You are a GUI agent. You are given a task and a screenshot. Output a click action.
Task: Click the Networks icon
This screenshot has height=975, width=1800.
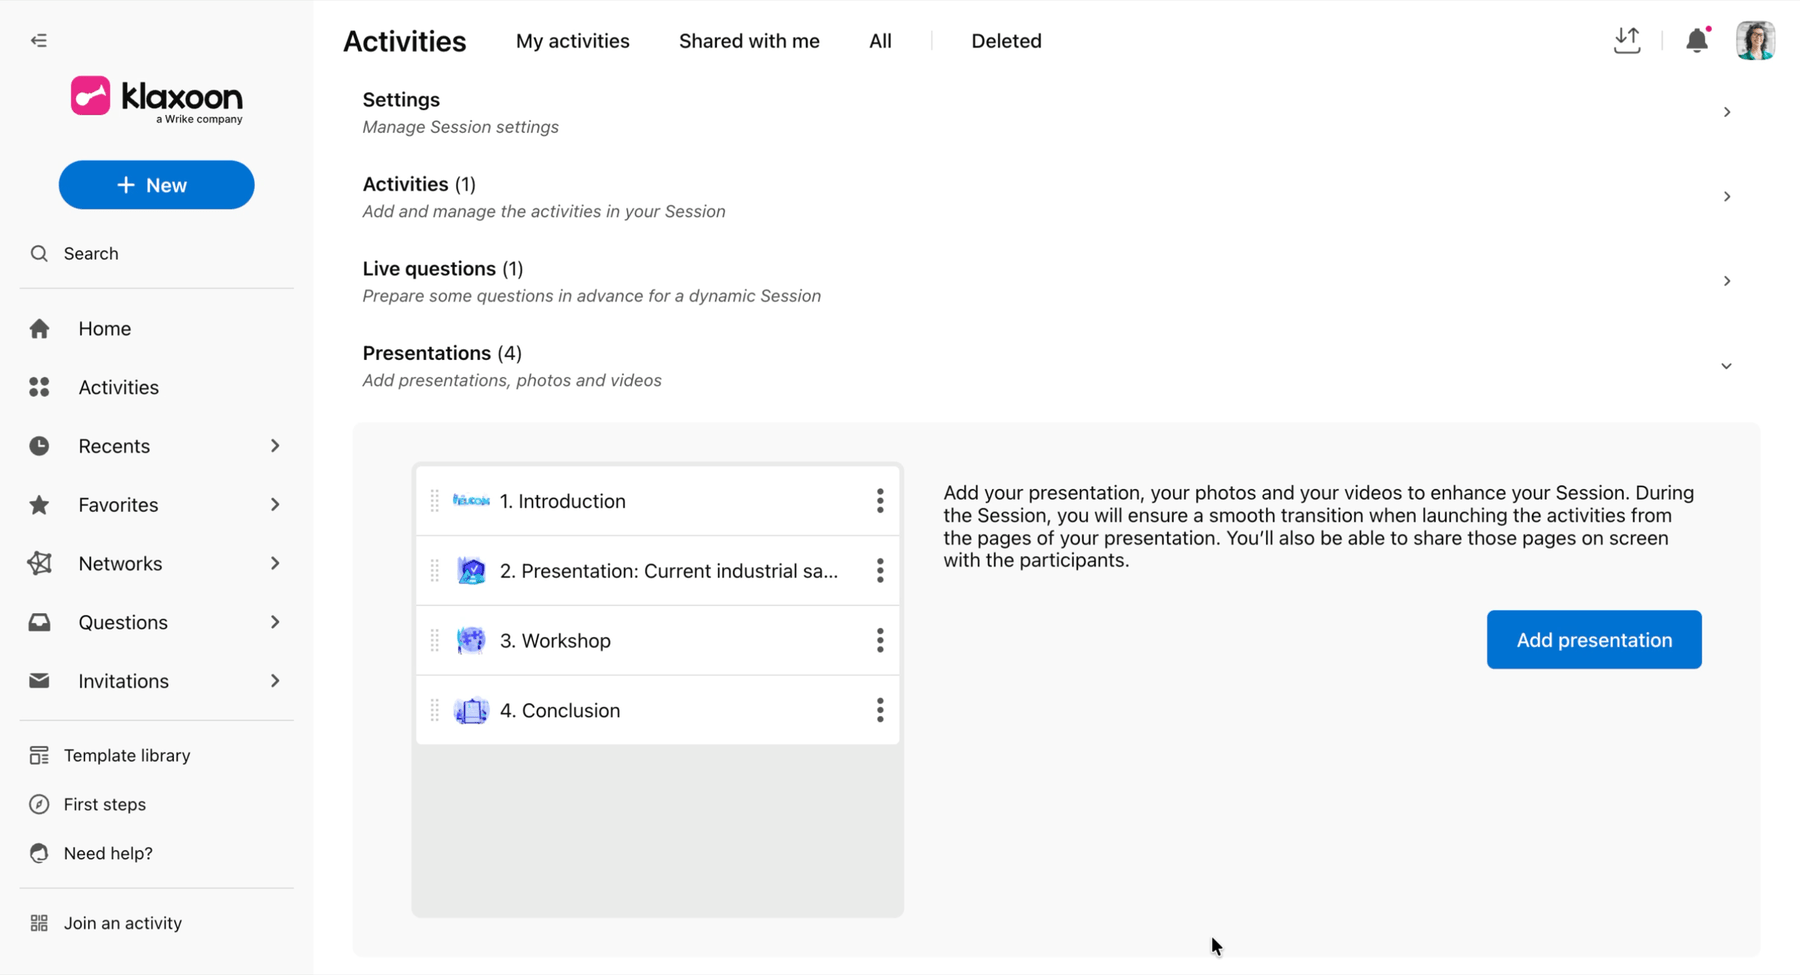39,563
